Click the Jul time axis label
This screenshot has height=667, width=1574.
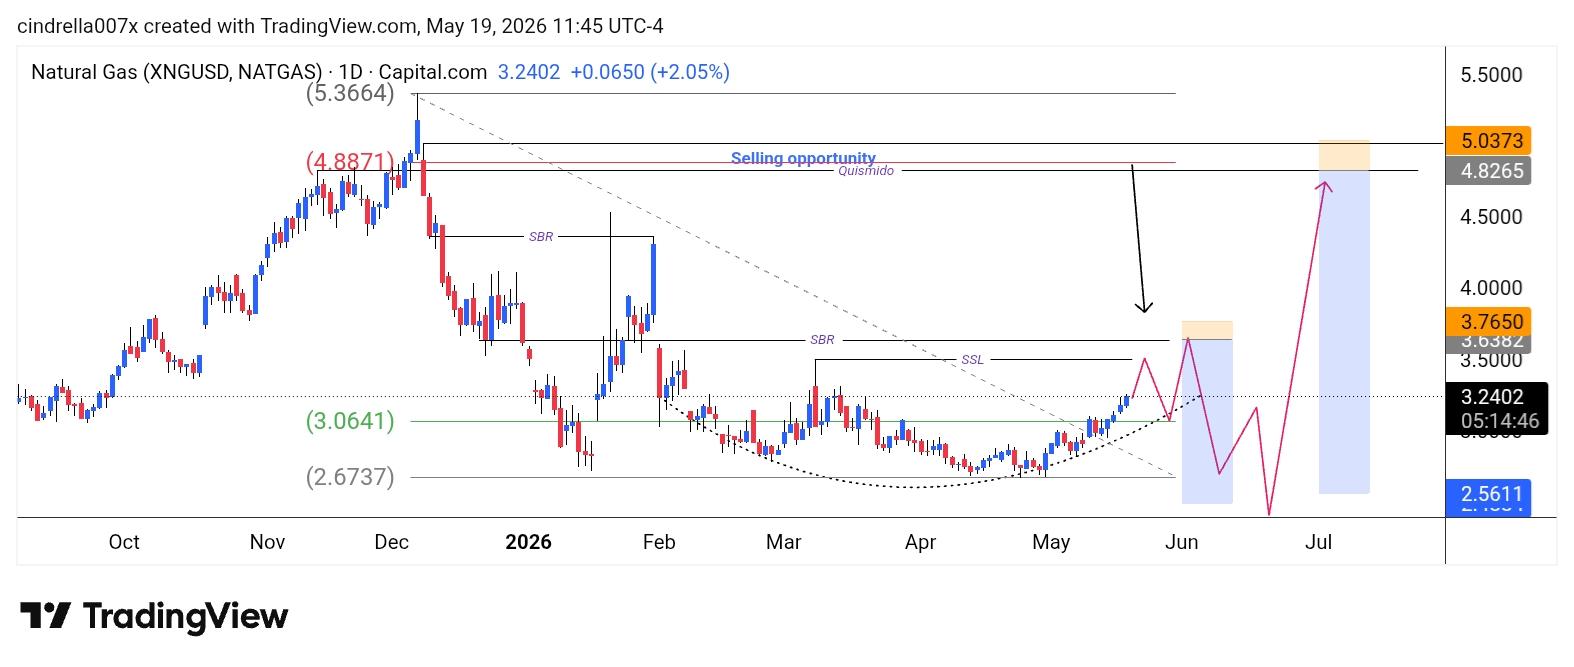pyautogui.click(x=1319, y=542)
